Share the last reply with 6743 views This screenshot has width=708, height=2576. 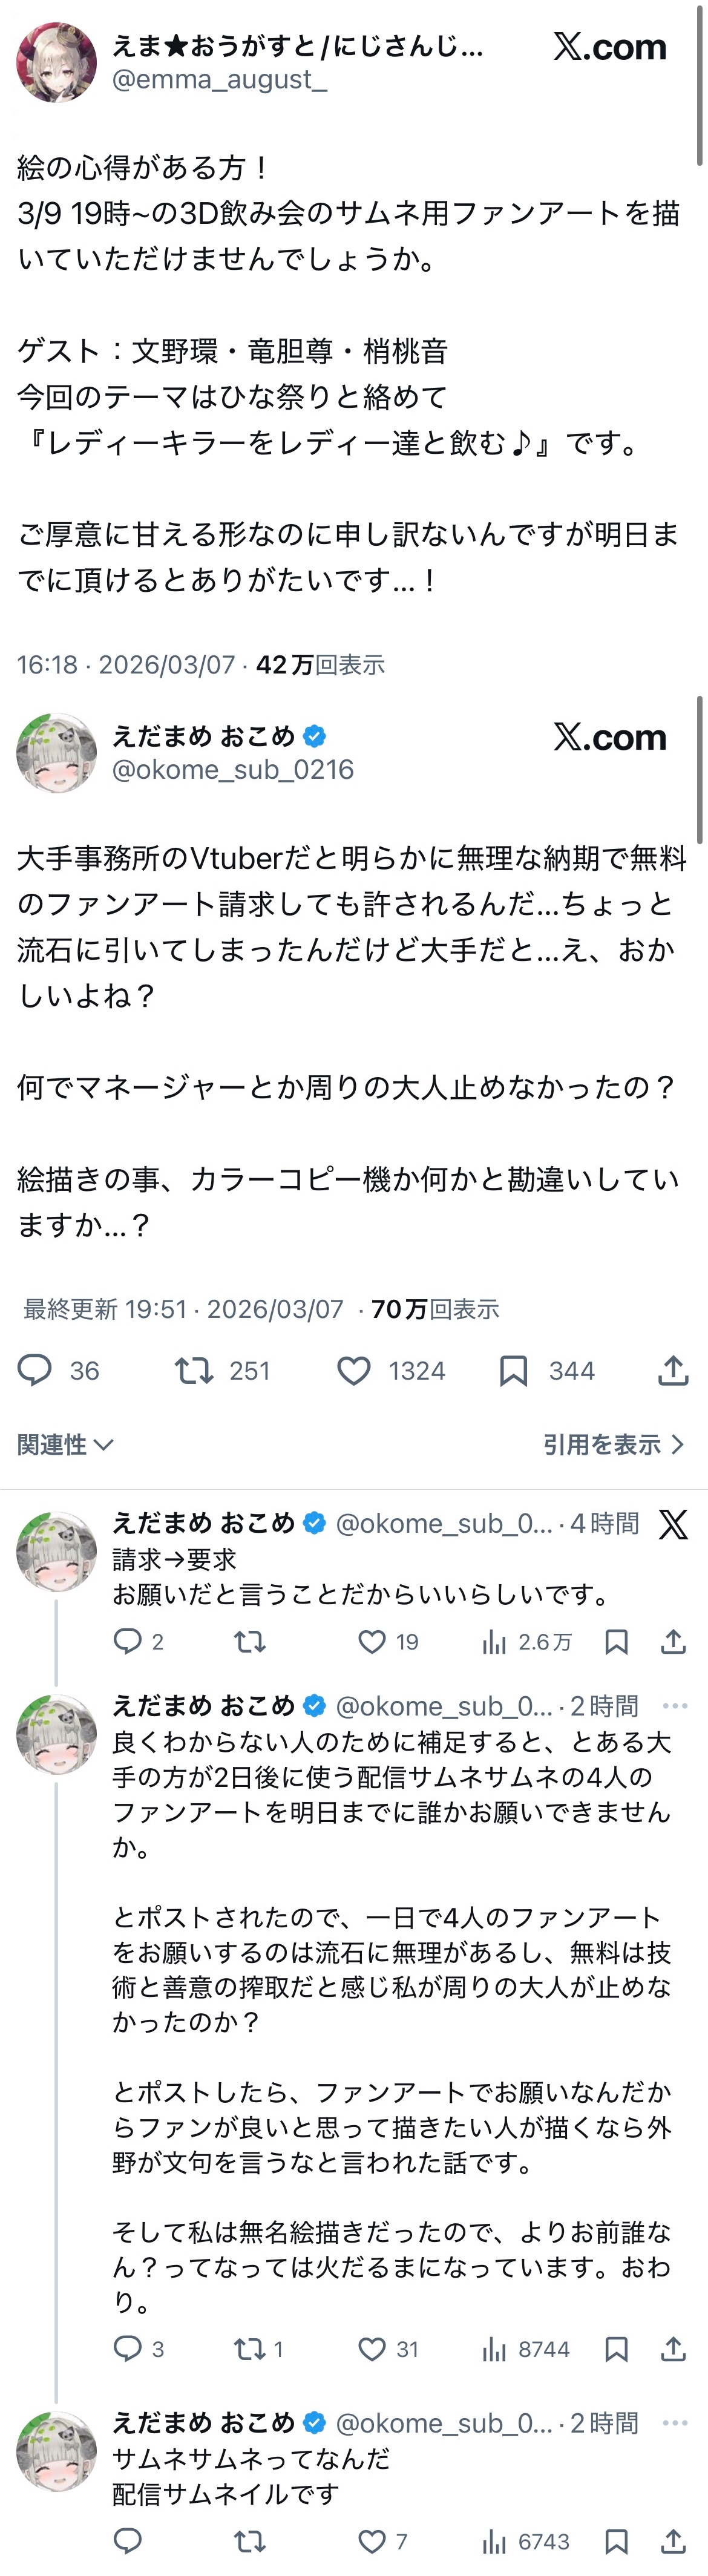[673, 2541]
